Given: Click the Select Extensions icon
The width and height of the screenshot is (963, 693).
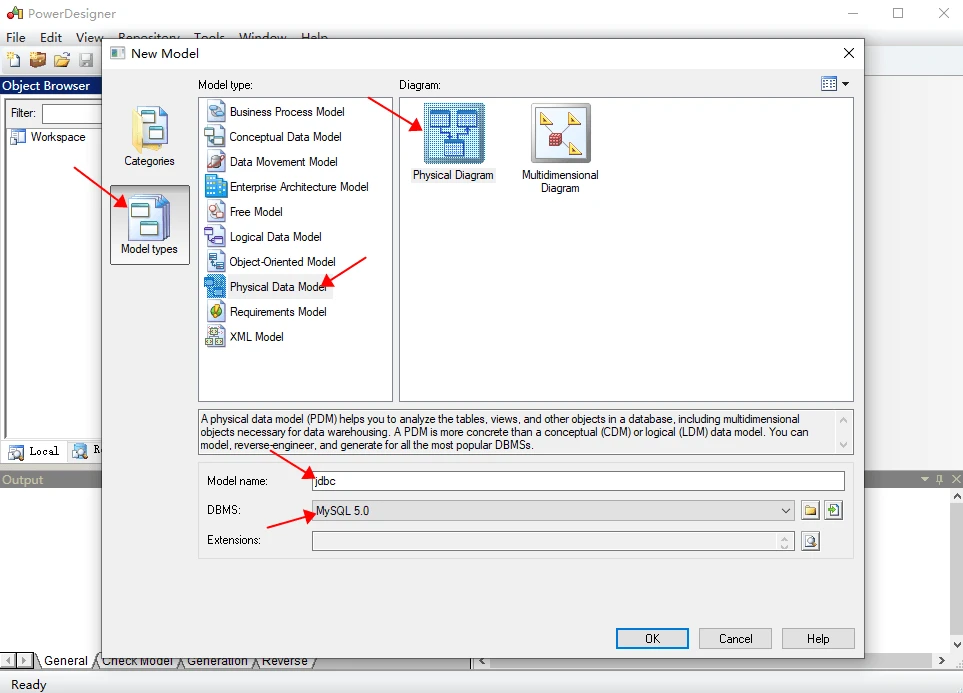Looking at the screenshot, I should point(811,541).
